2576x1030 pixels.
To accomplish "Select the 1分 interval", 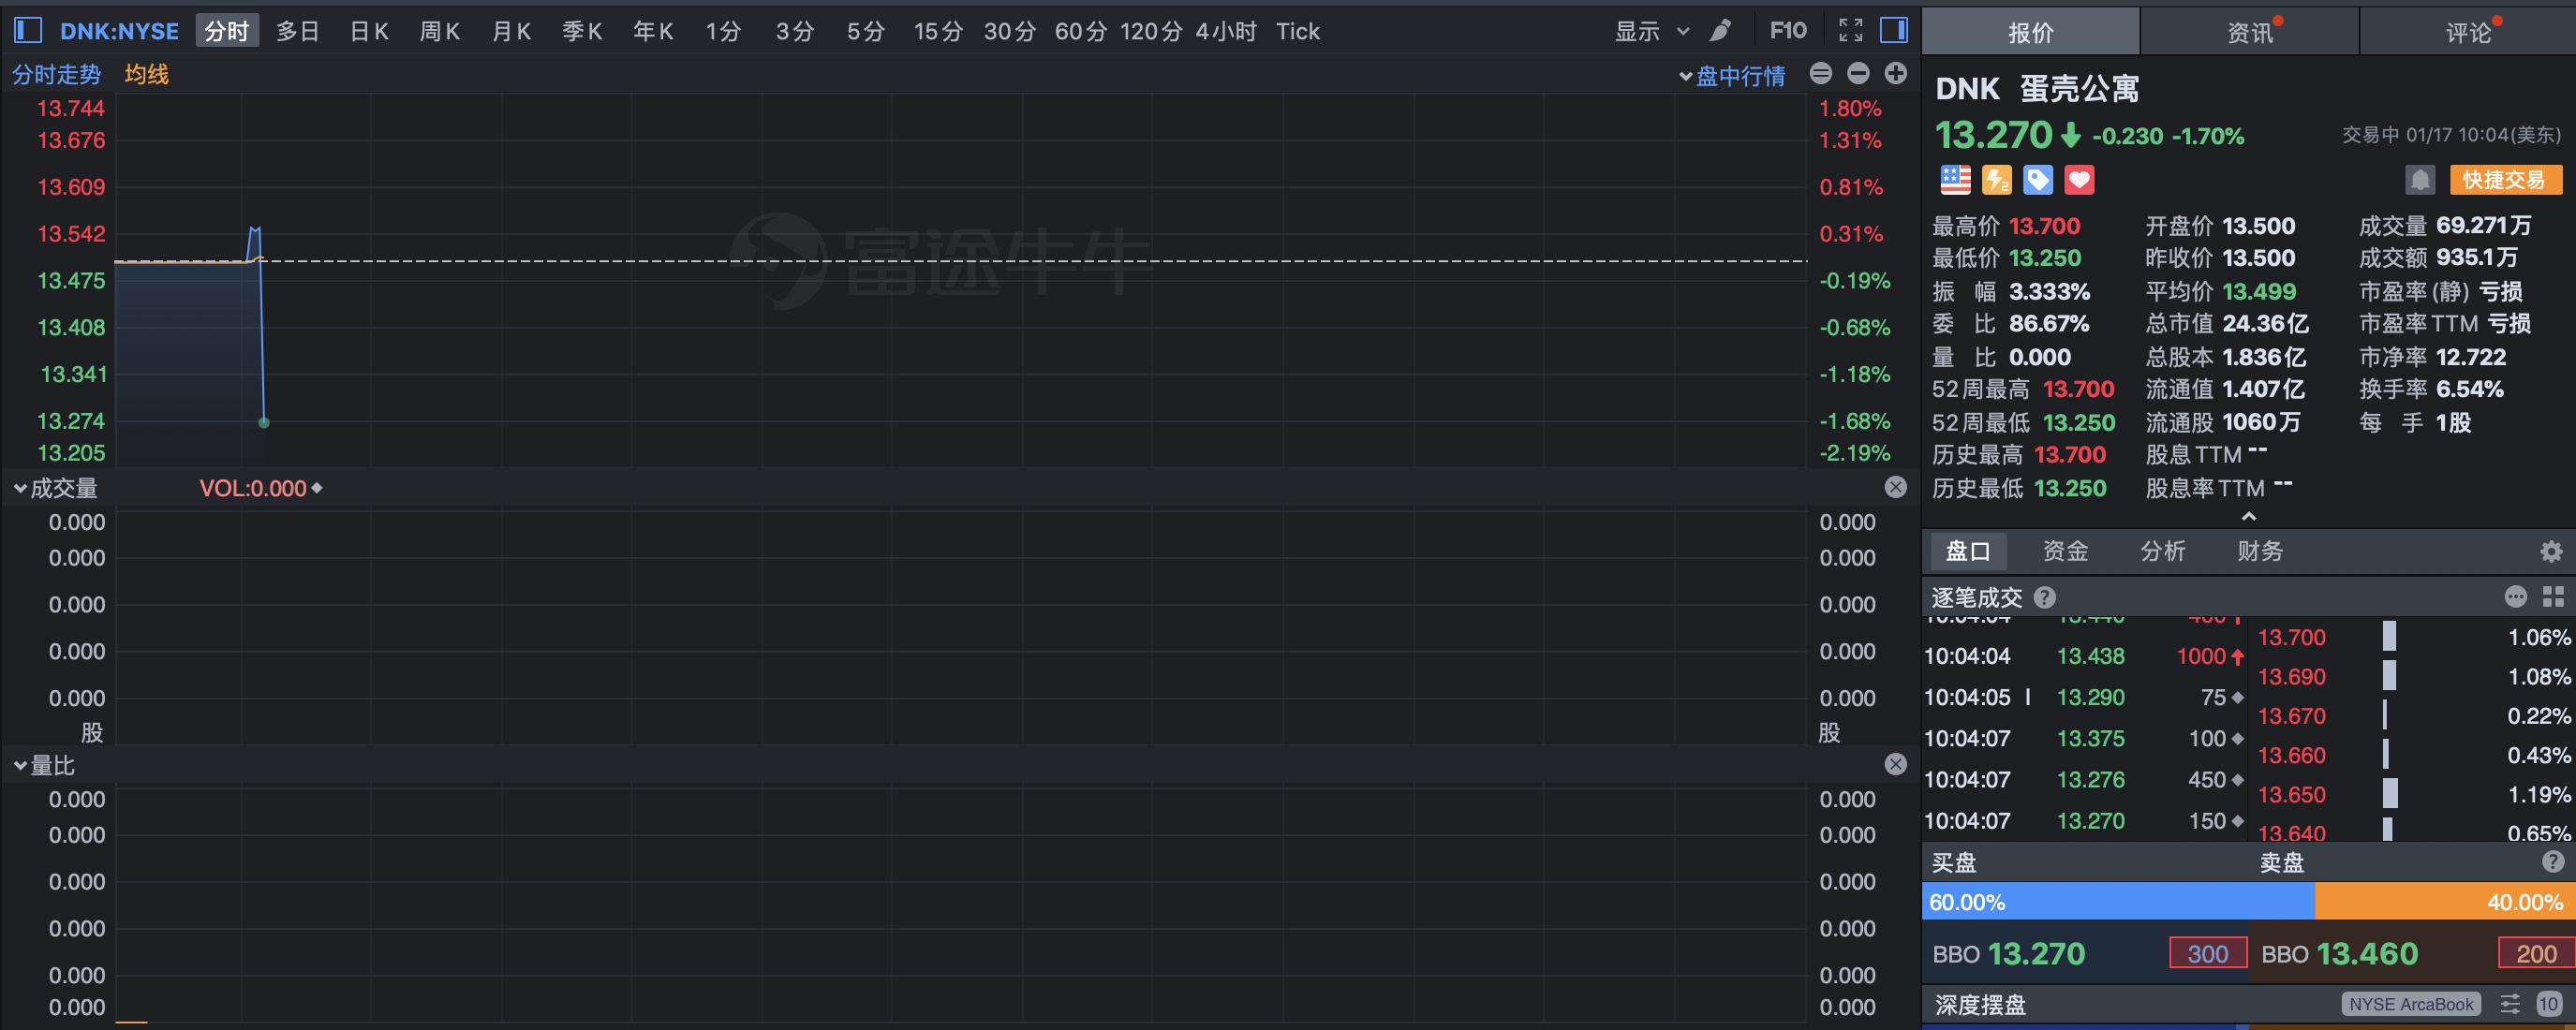I will point(723,32).
